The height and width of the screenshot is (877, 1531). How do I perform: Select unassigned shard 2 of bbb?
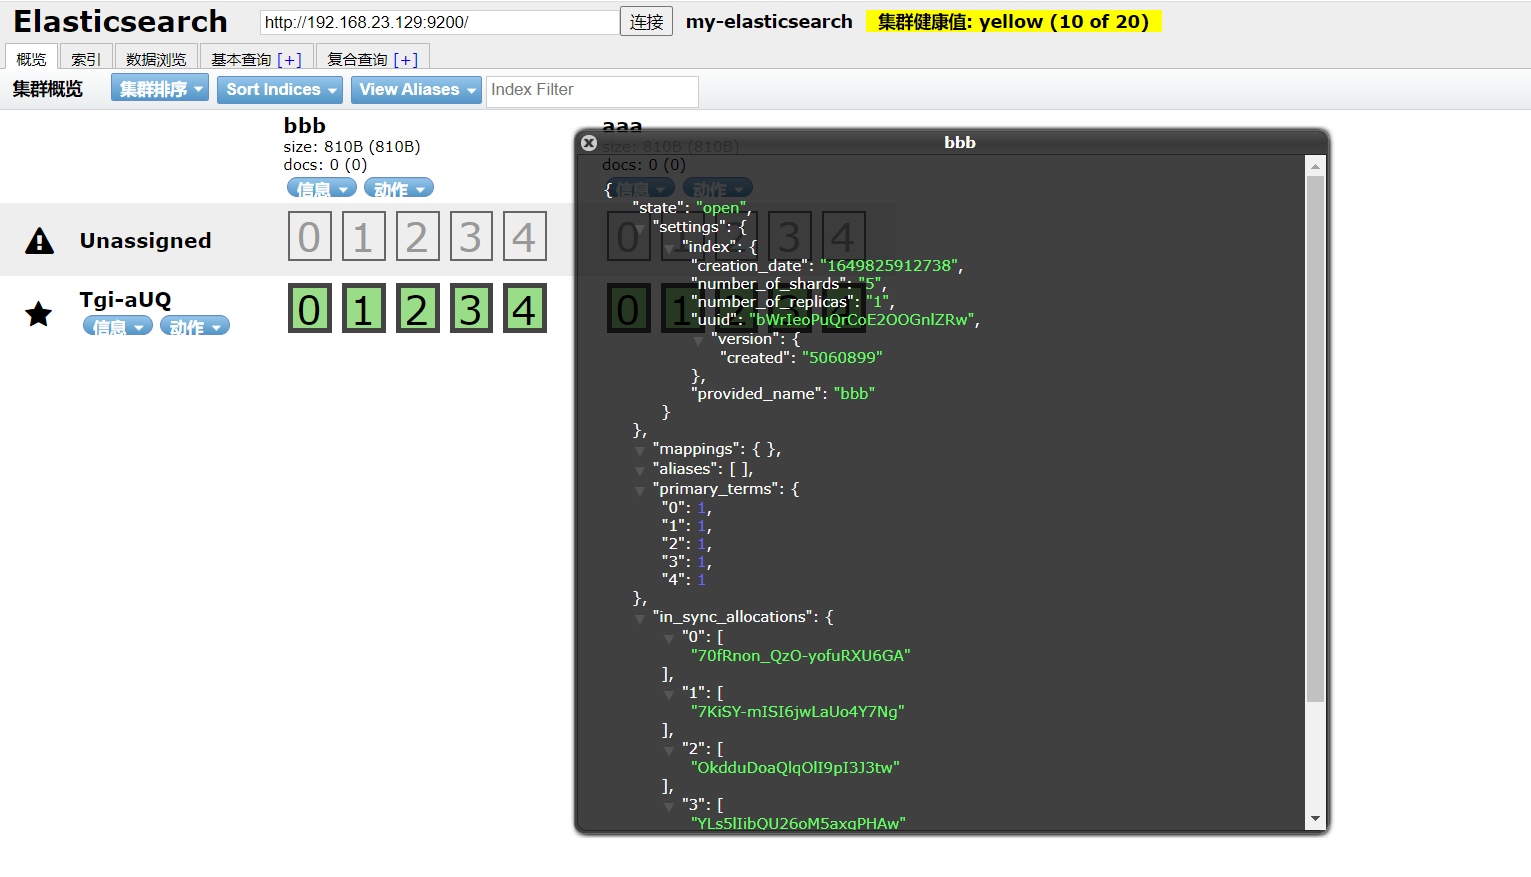[417, 237]
